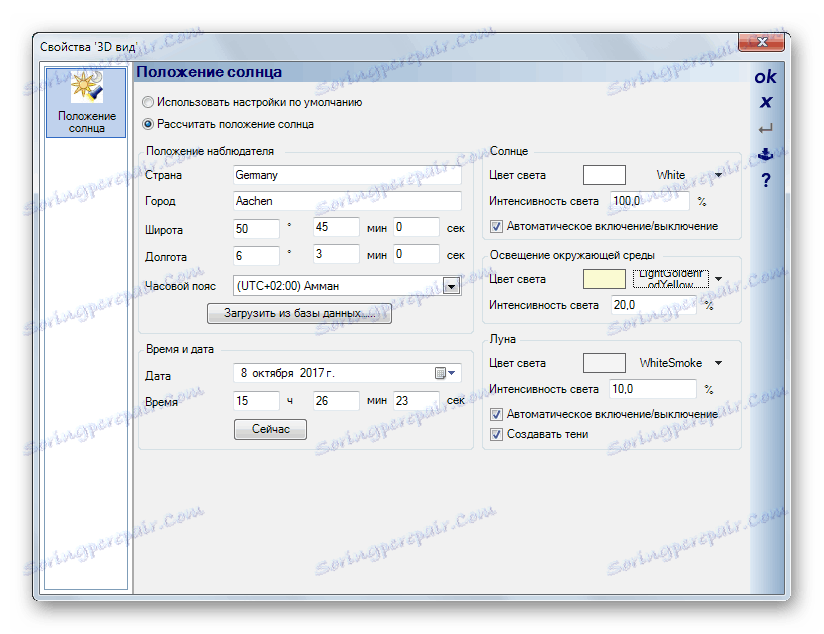This screenshot has width=824, height=634.
Task: Toggle sun Автоматическое включение/выключение checkbox
Action: [496, 227]
